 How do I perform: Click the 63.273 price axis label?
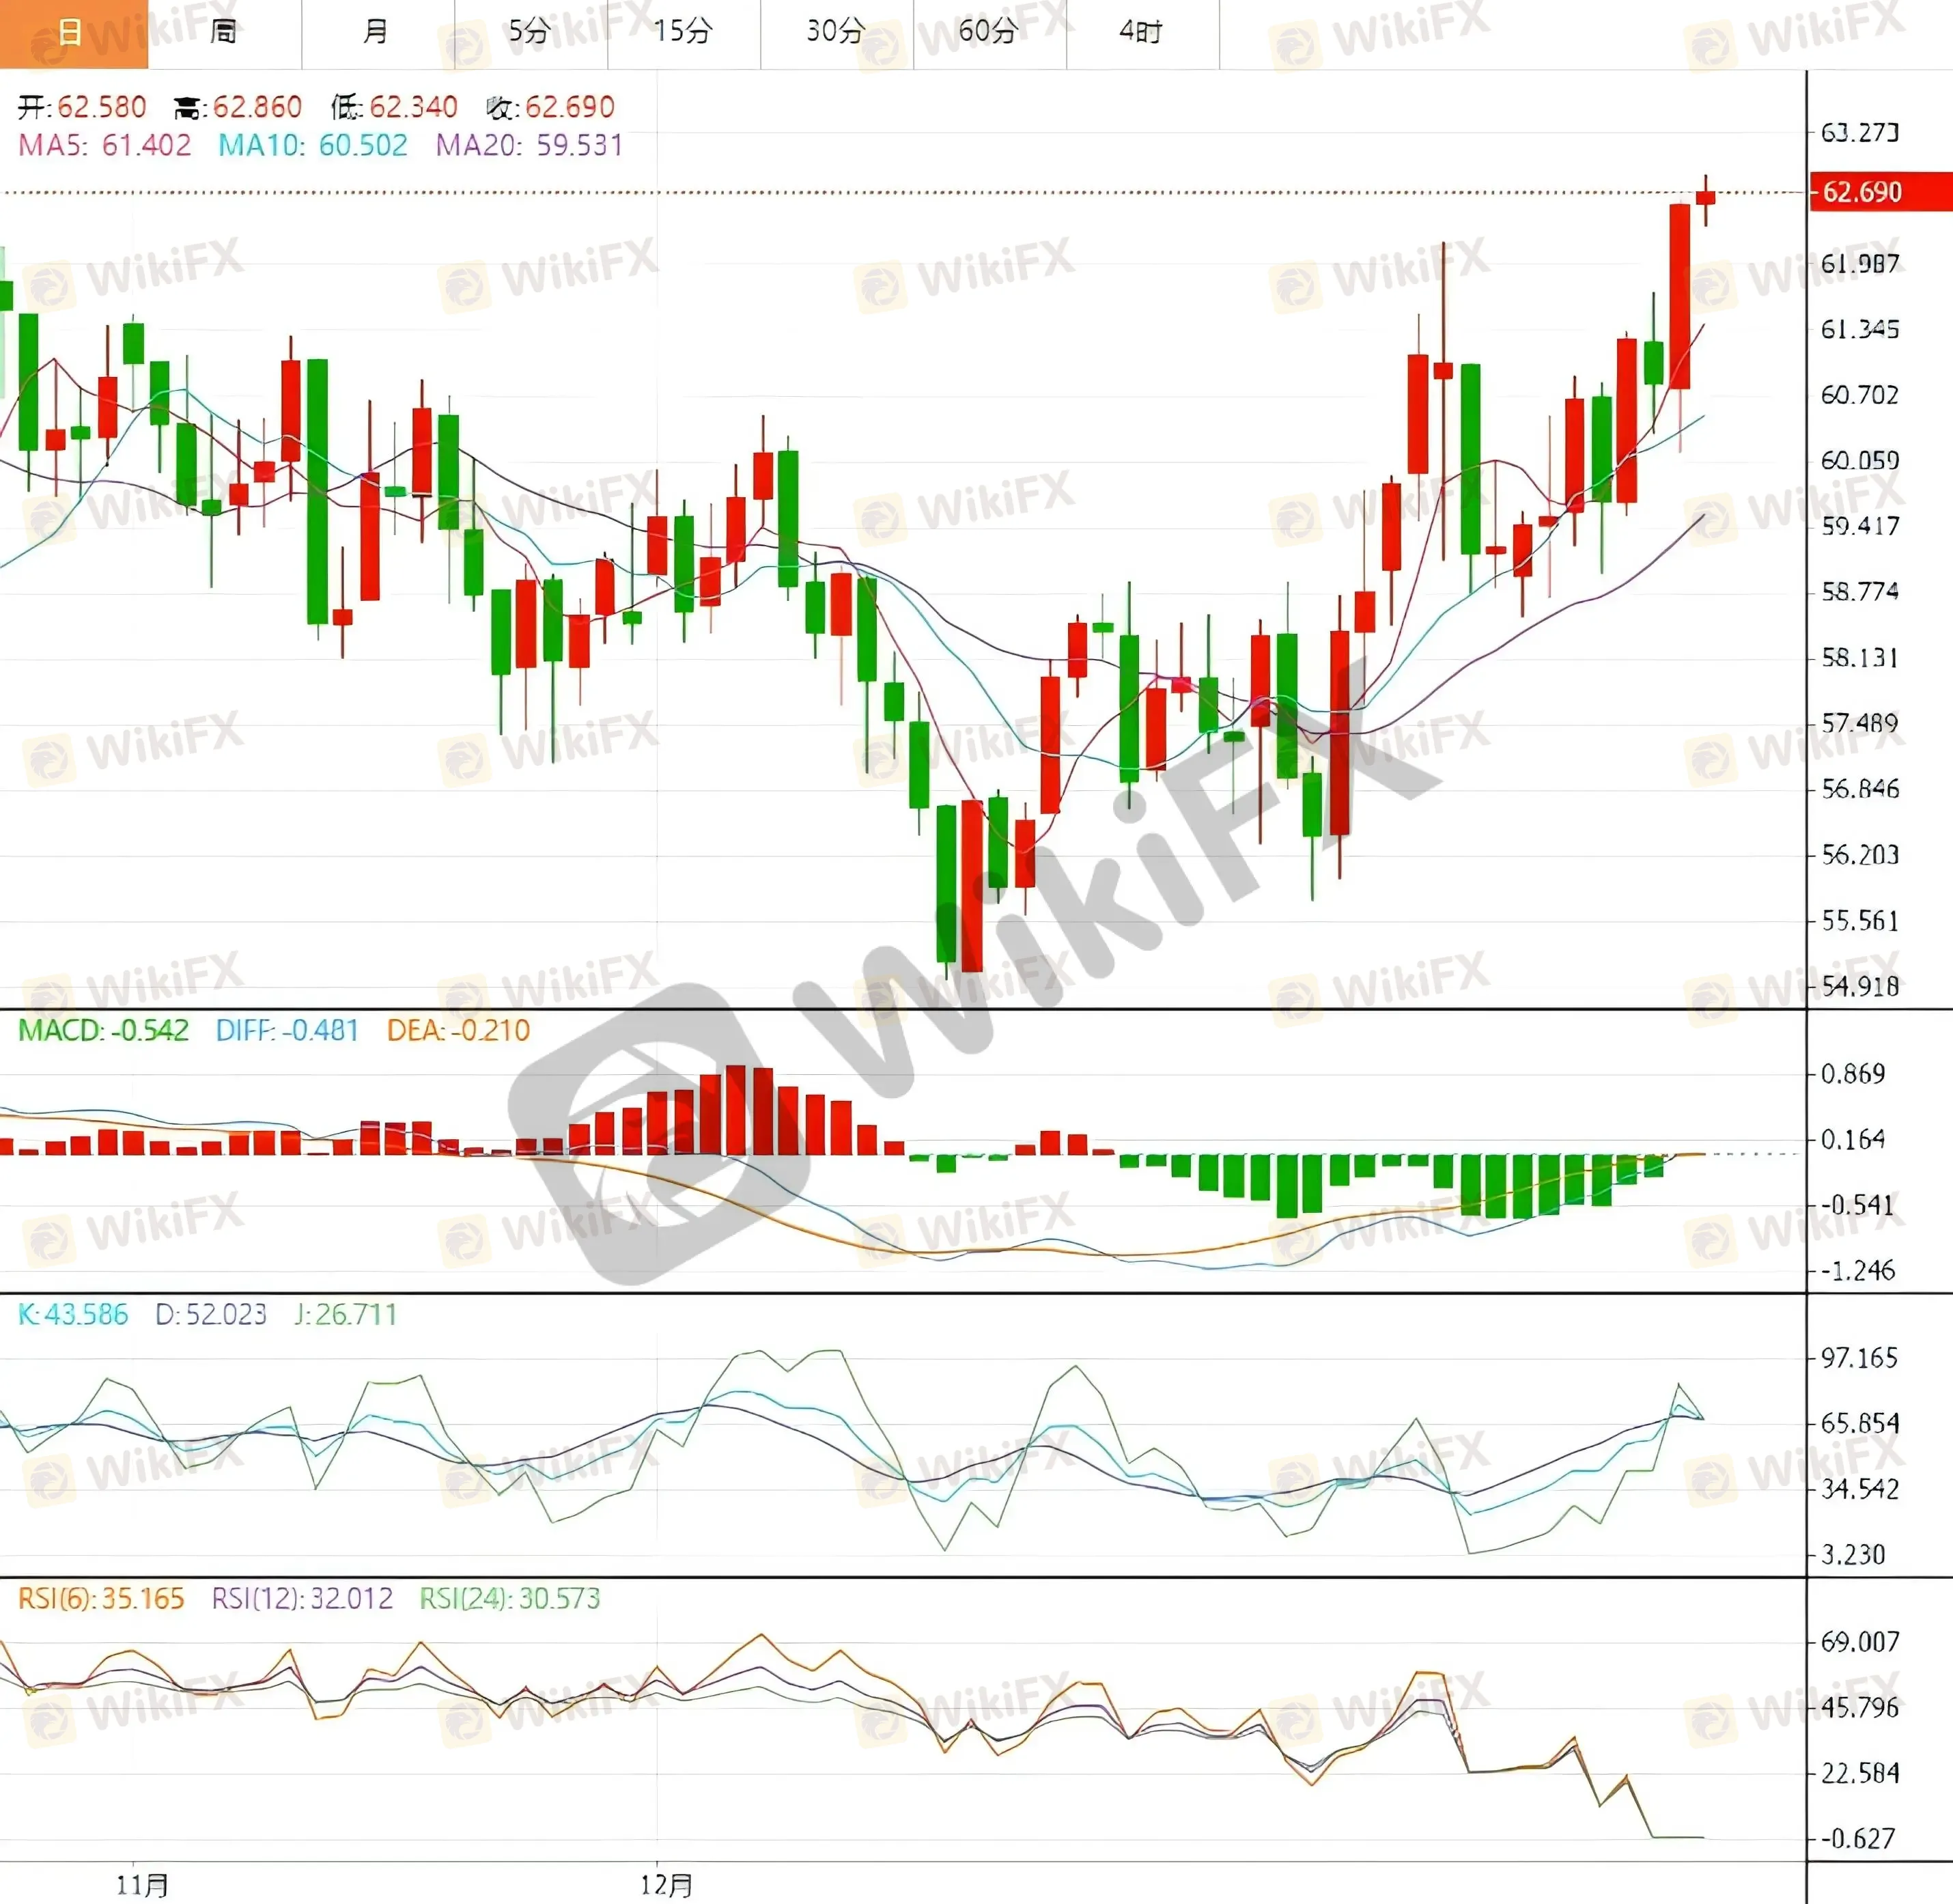[x=1859, y=132]
